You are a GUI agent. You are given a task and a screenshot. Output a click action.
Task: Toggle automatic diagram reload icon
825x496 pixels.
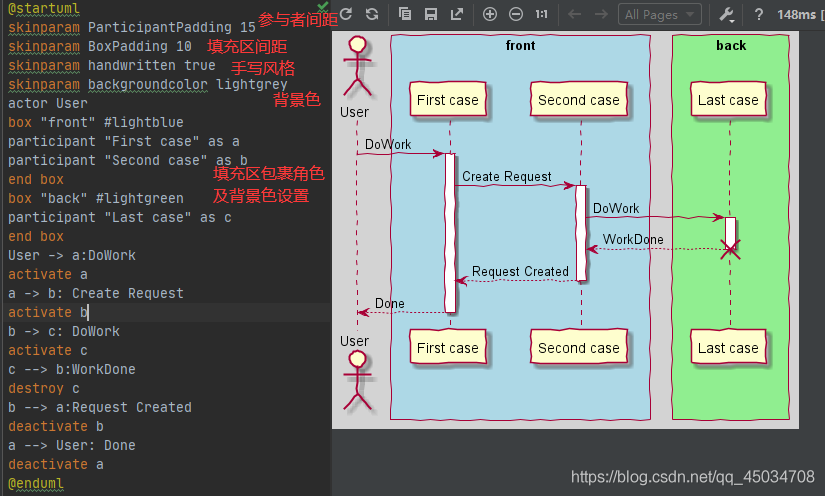(x=372, y=14)
